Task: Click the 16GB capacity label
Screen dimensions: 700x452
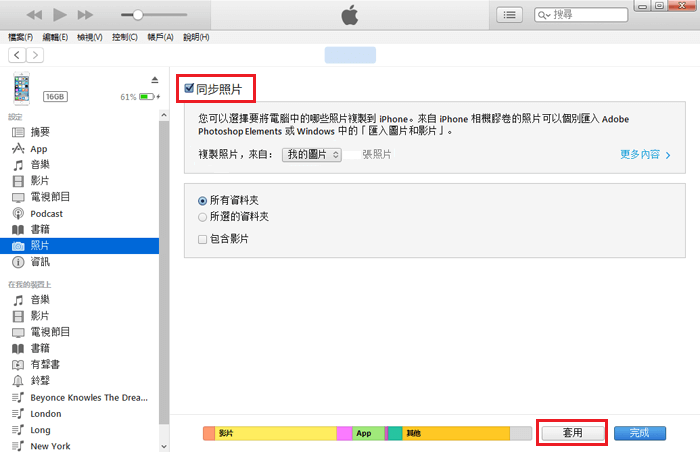Action: [55, 96]
